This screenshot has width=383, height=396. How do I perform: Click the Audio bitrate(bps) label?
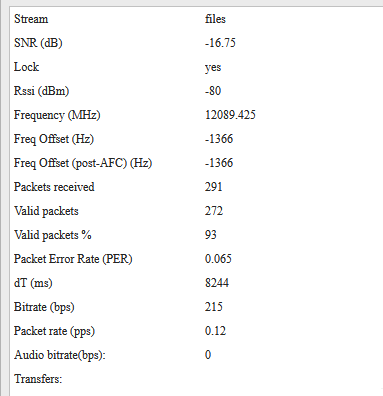click(x=60, y=355)
